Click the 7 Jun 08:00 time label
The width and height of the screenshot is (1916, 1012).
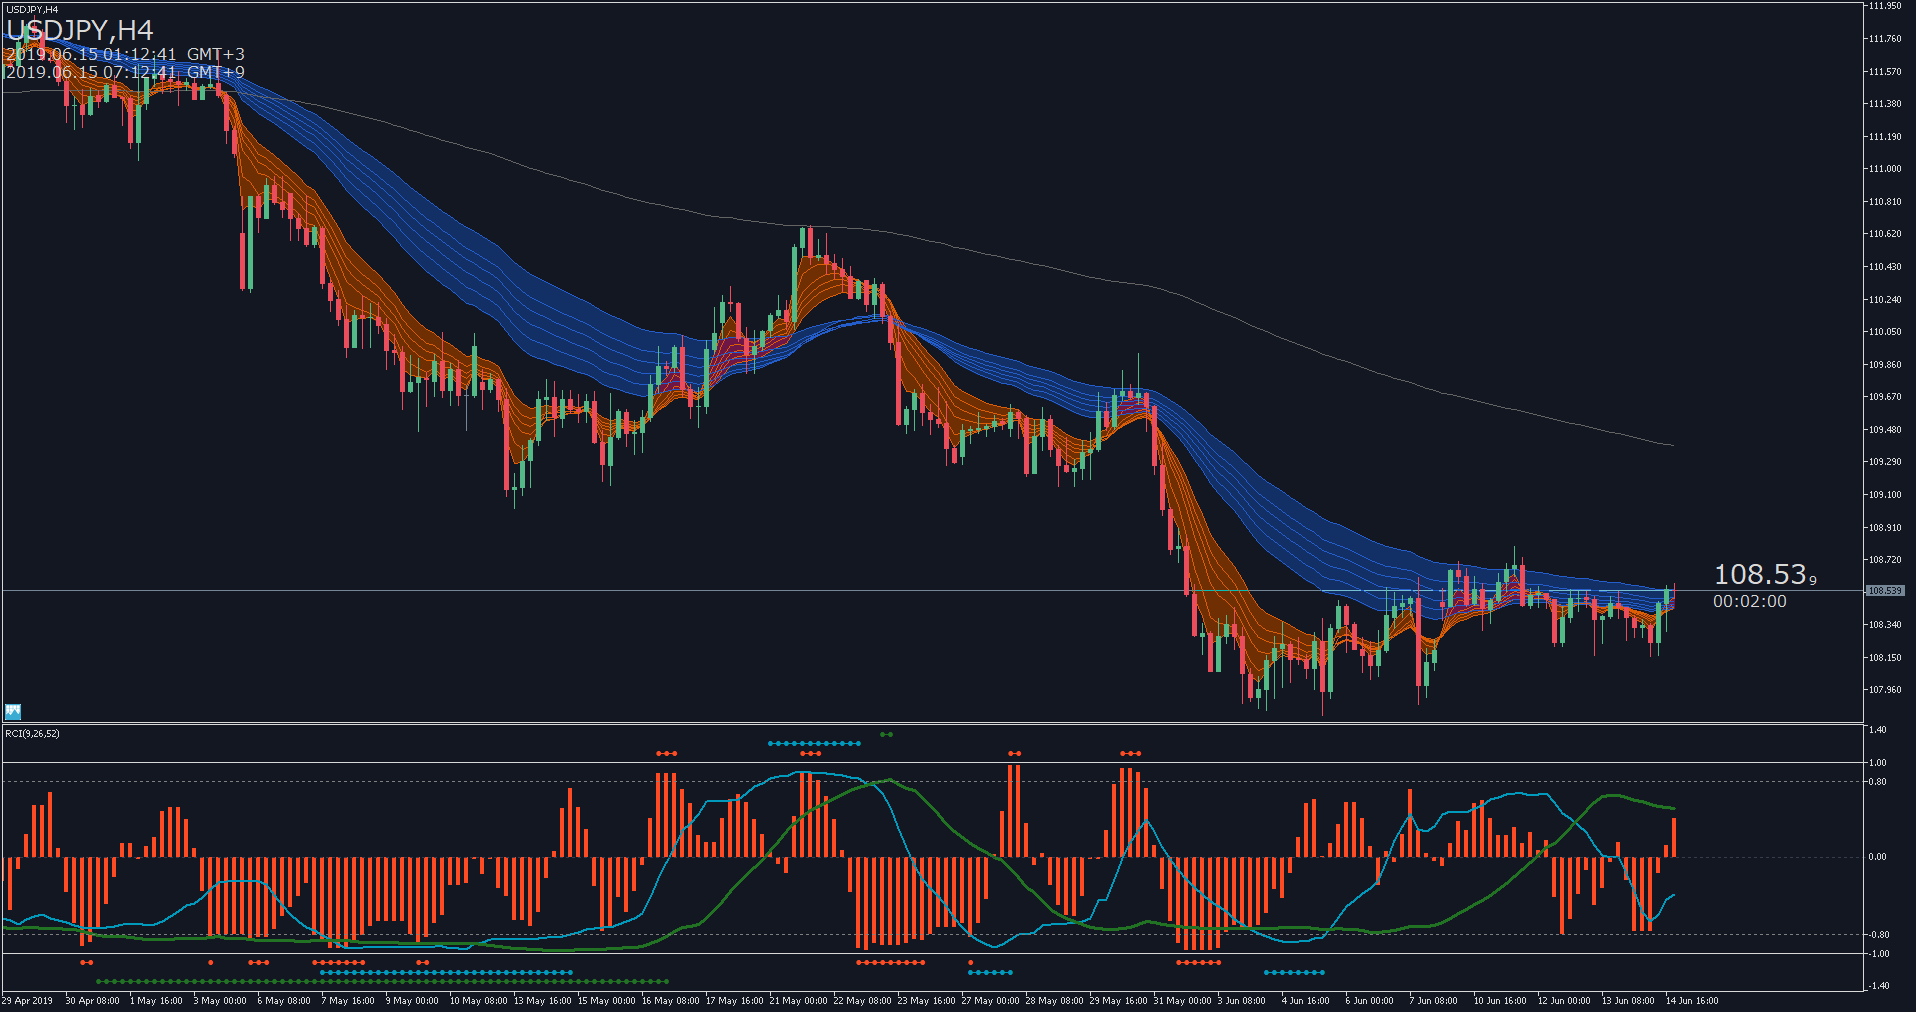[x=1434, y=1001]
